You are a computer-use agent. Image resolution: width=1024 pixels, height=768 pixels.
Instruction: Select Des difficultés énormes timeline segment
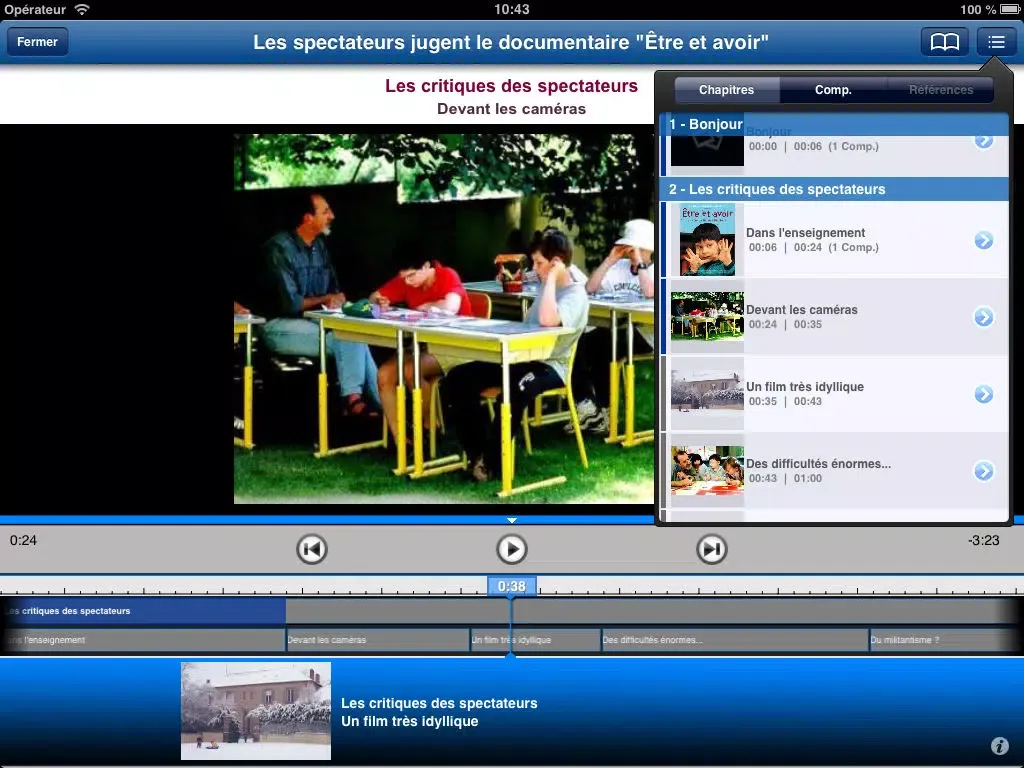(x=735, y=640)
